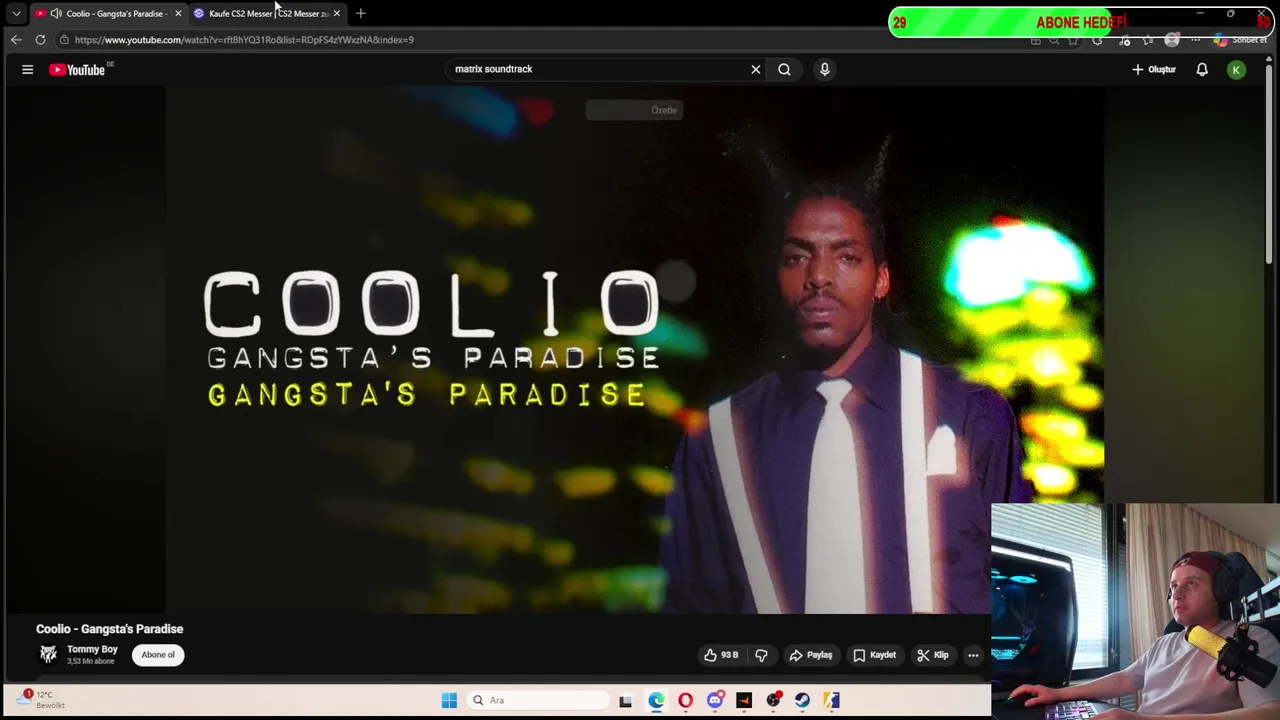
Task: Go back with the browser back arrow
Action: pyautogui.click(x=16, y=40)
